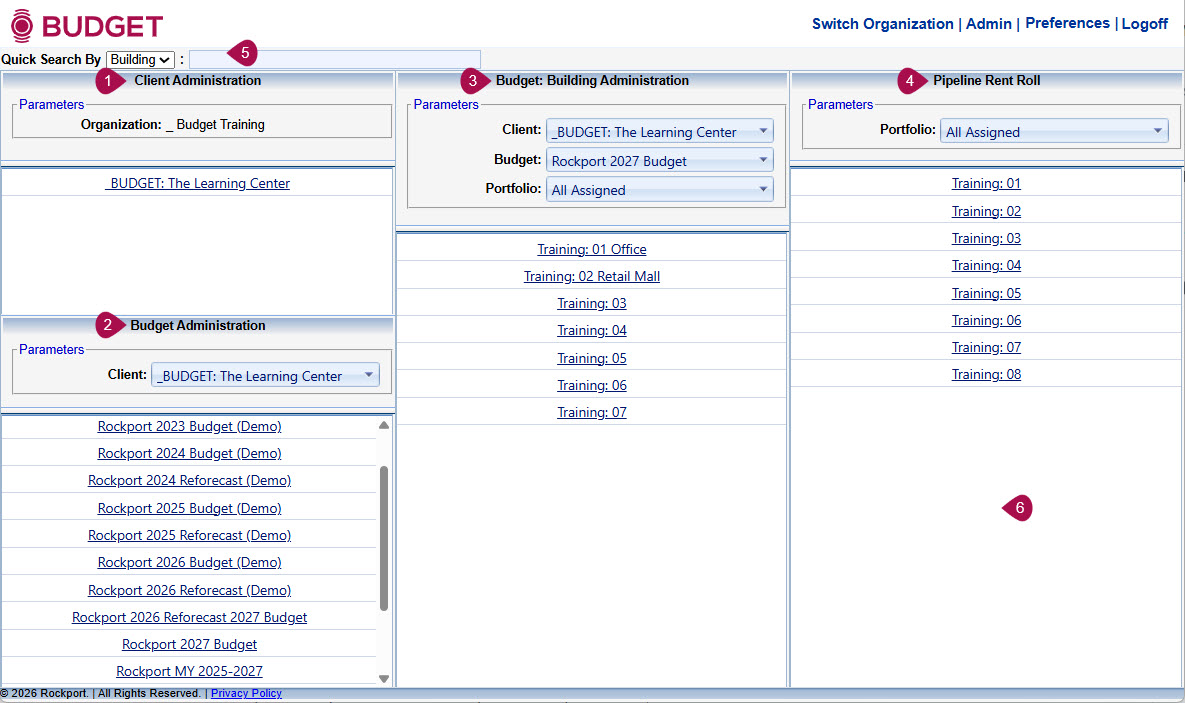Click the BUDGET logo icon
Image resolution: width=1185 pixels, height=703 pixels.
[22, 26]
